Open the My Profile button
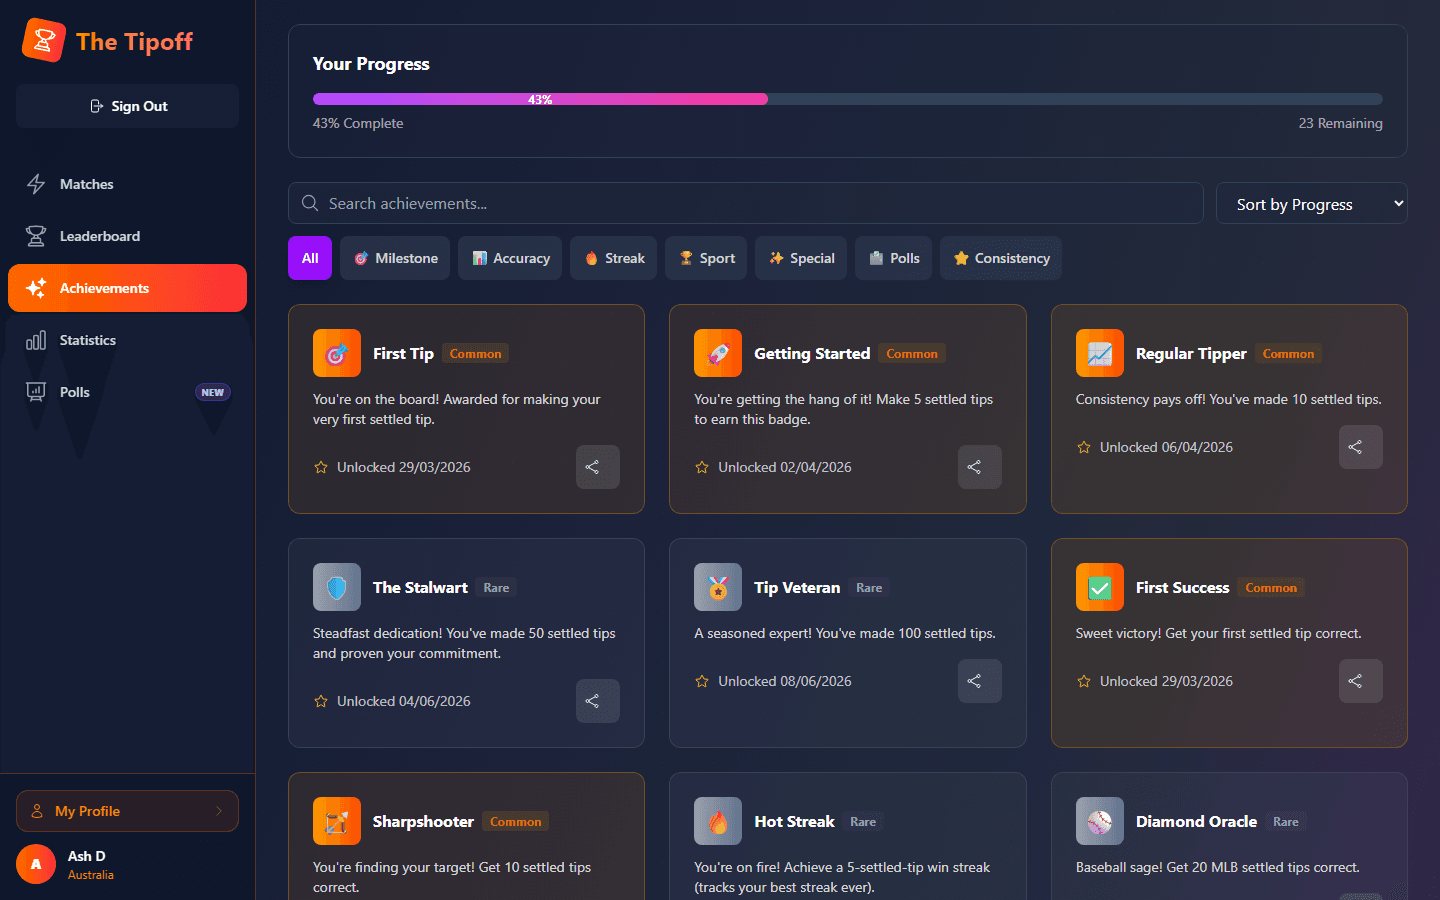 tap(128, 811)
